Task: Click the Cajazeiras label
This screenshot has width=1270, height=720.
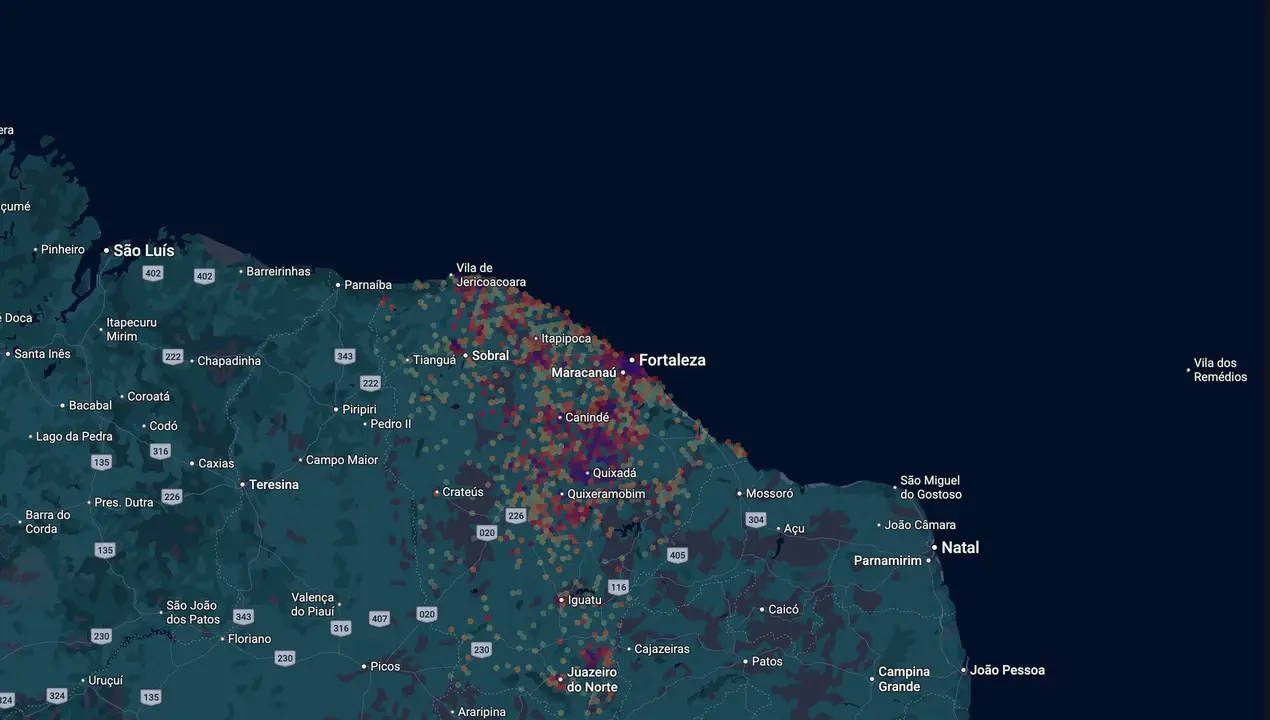Action: [x=662, y=649]
